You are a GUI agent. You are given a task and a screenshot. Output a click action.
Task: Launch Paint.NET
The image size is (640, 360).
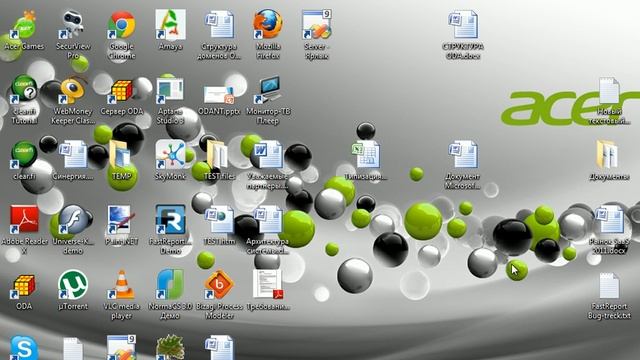121,220
